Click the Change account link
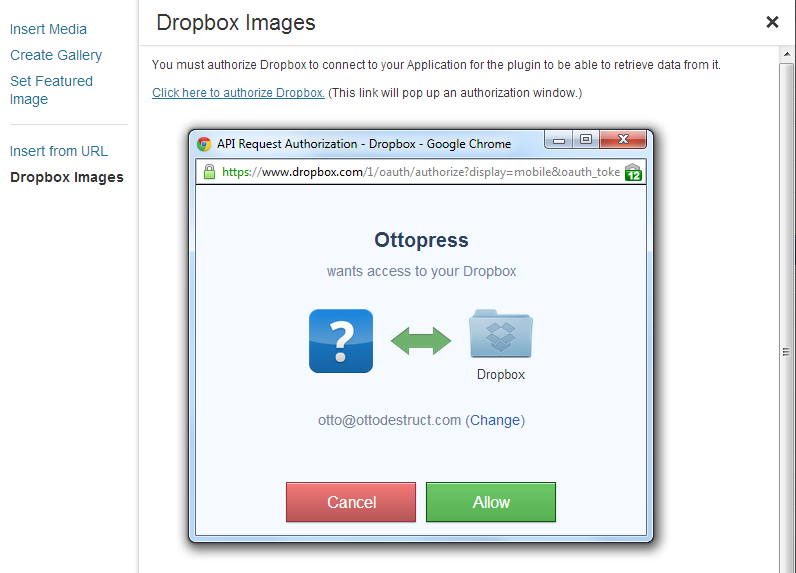Image resolution: width=796 pixels, height=573 pixels. (x=495, y=420)
